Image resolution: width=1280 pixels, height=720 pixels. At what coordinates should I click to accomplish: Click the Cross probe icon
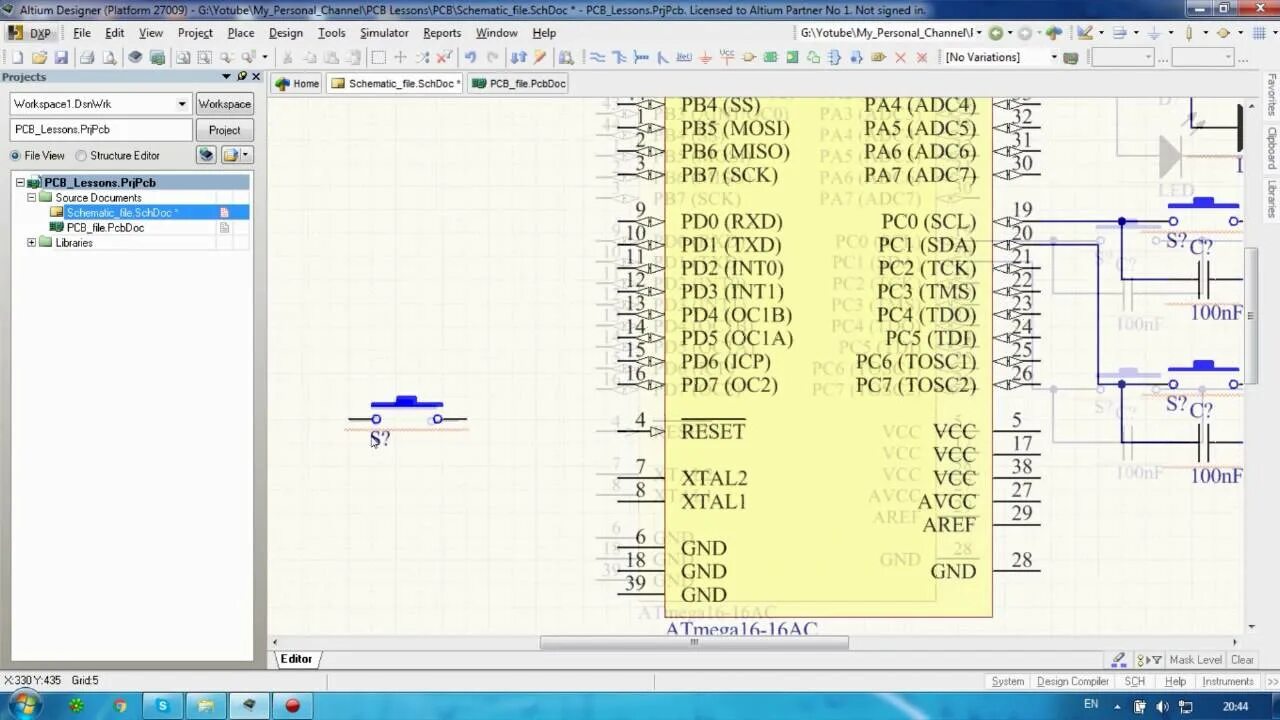539,58
